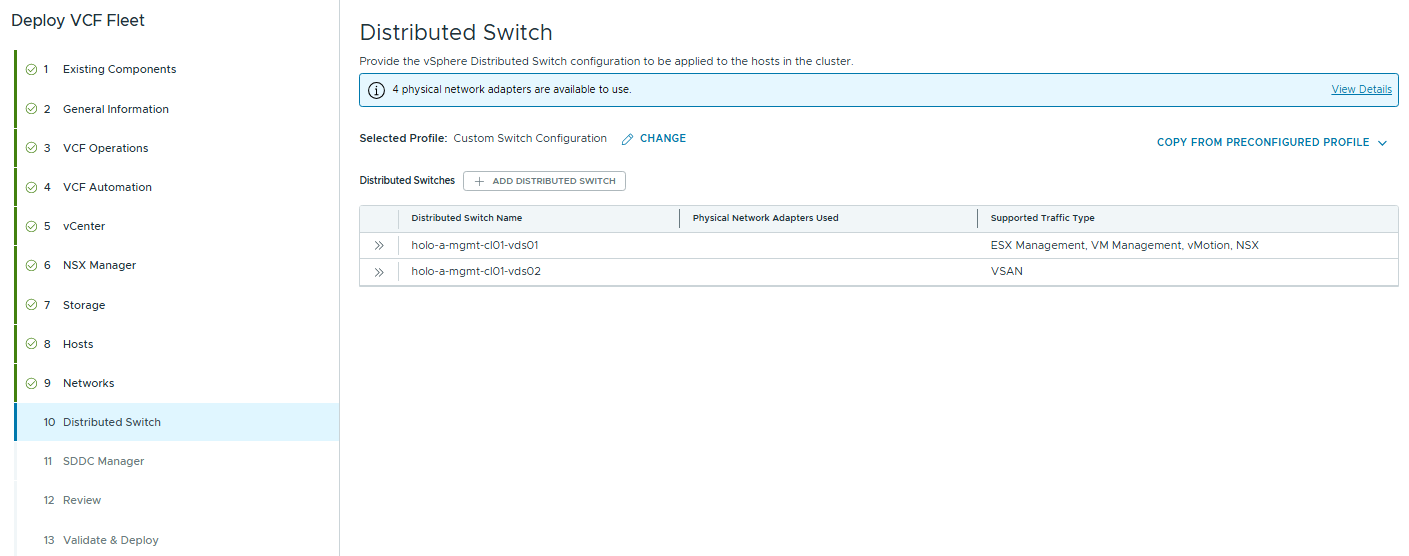Click the plus icon in Add Distributed Switch
This screenshot has width=1409, height=556.
click(x=479, y=181)
